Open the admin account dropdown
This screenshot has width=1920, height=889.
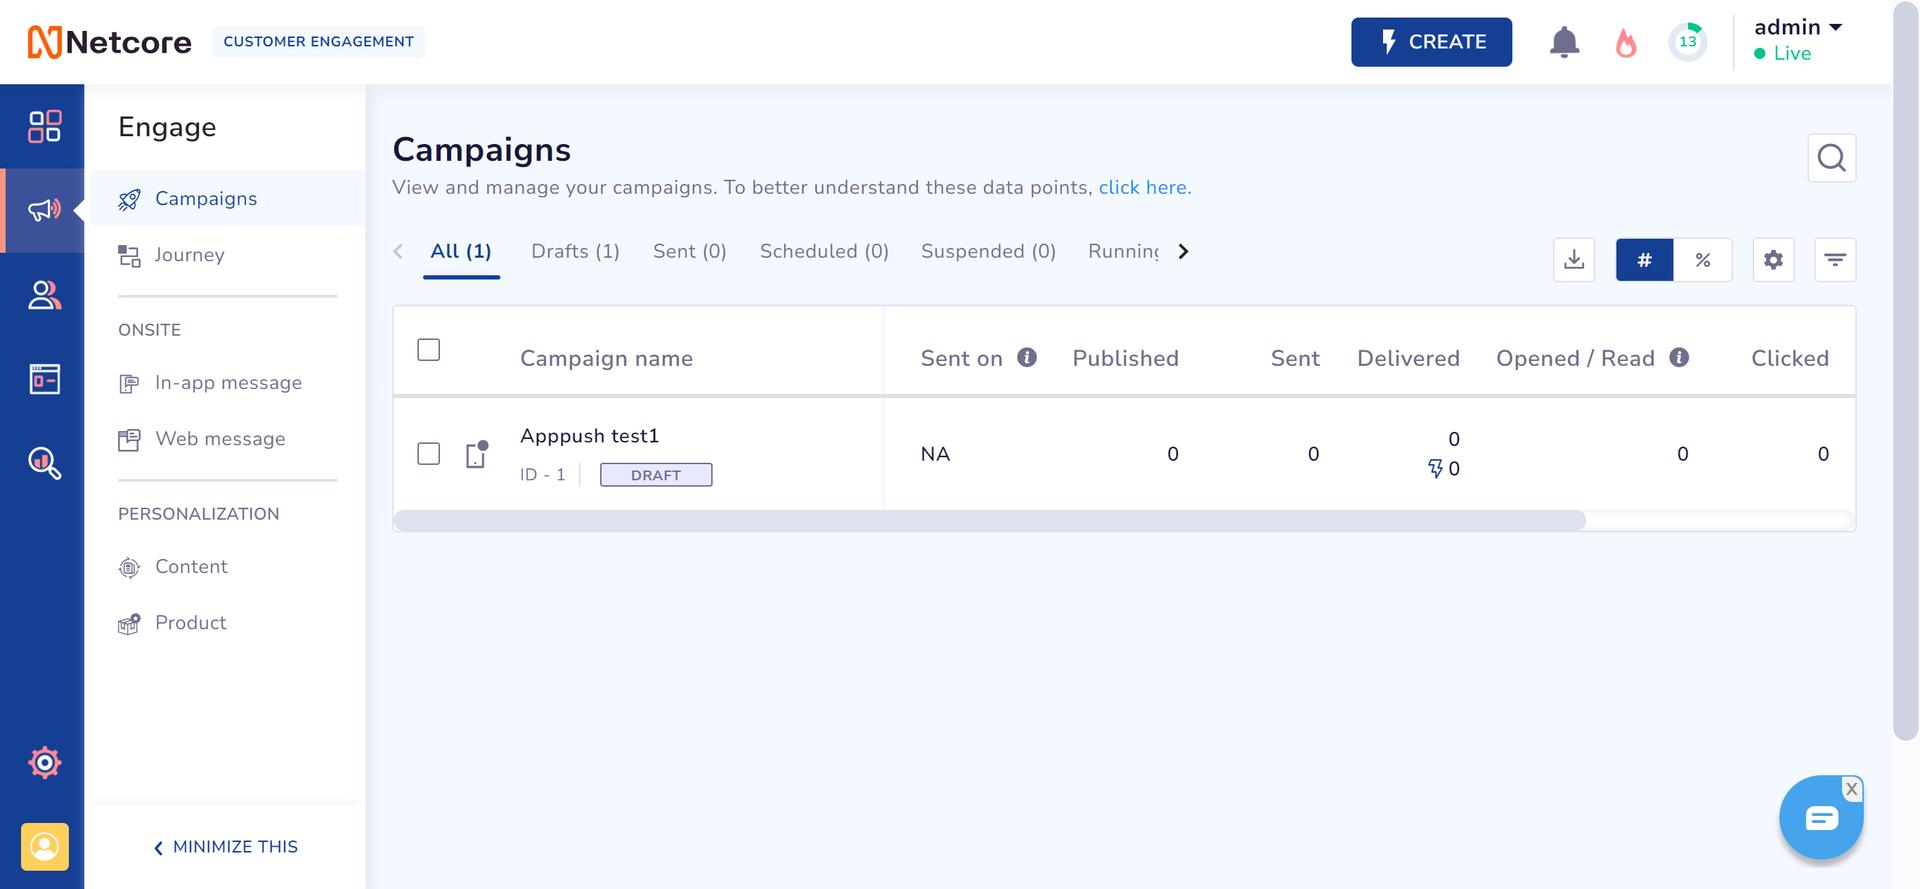tap(1797, 28)
